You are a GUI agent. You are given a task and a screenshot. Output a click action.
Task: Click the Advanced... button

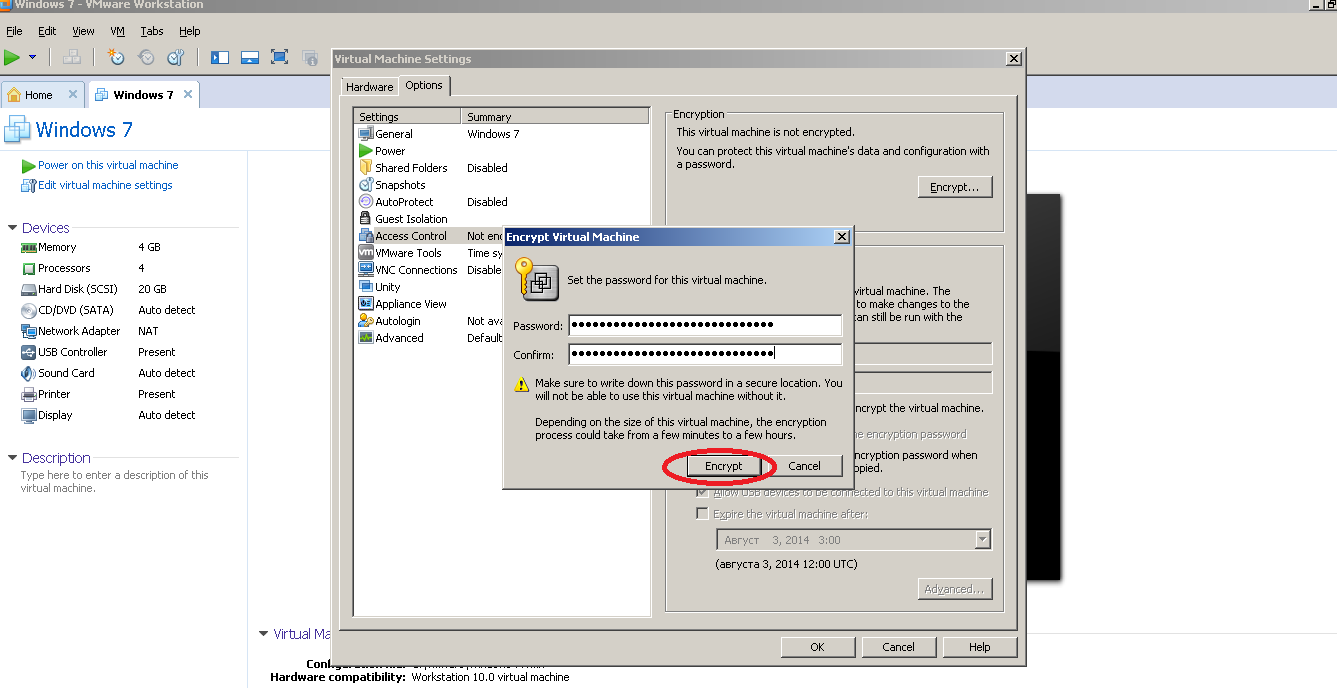[955, 589]
